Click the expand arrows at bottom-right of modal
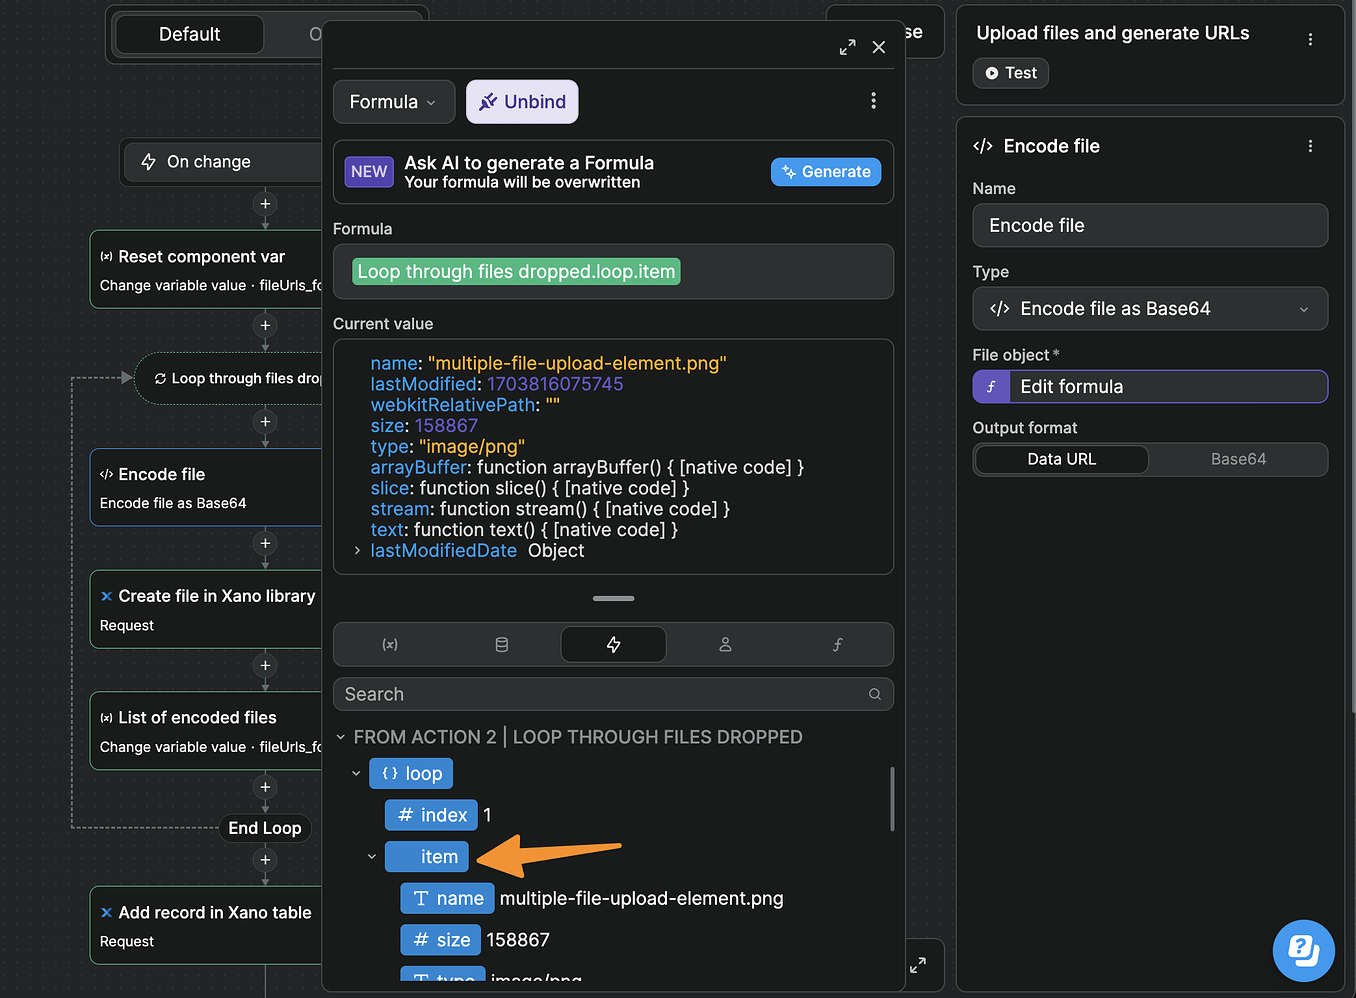Screen dimensions: 1356x998 (917, 964)
